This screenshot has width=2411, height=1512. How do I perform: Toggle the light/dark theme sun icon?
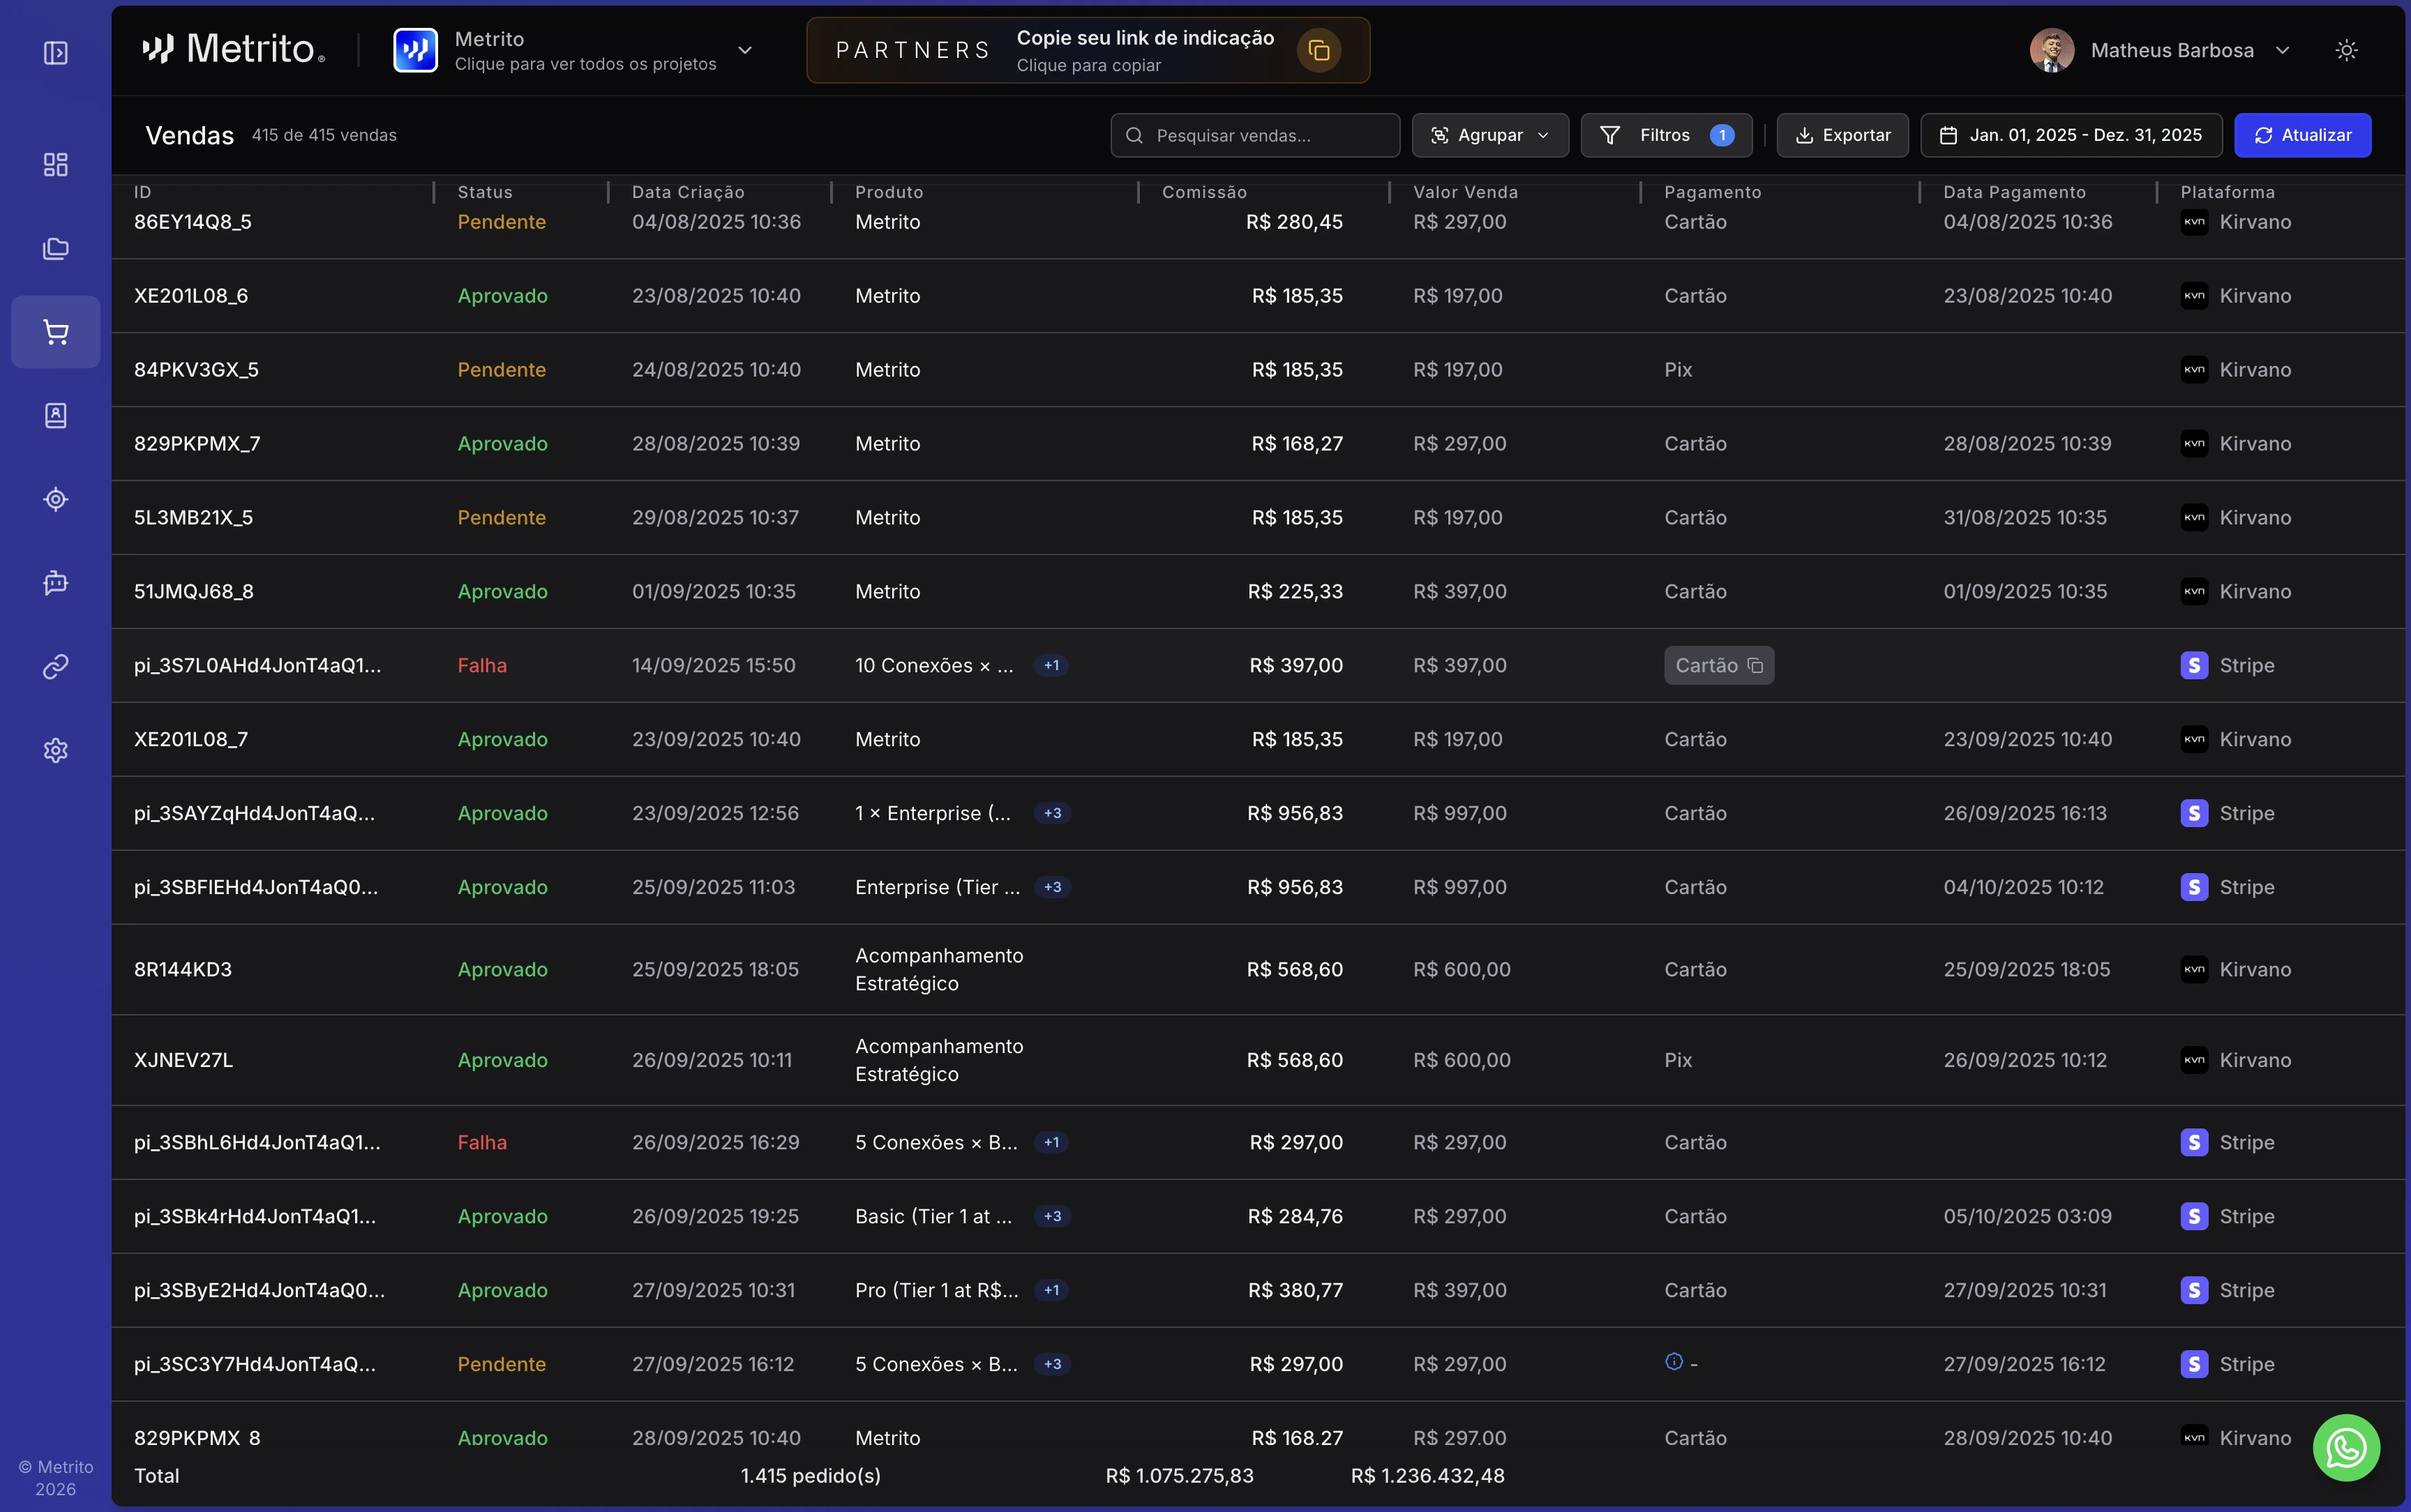click(x=2346, y=50)
